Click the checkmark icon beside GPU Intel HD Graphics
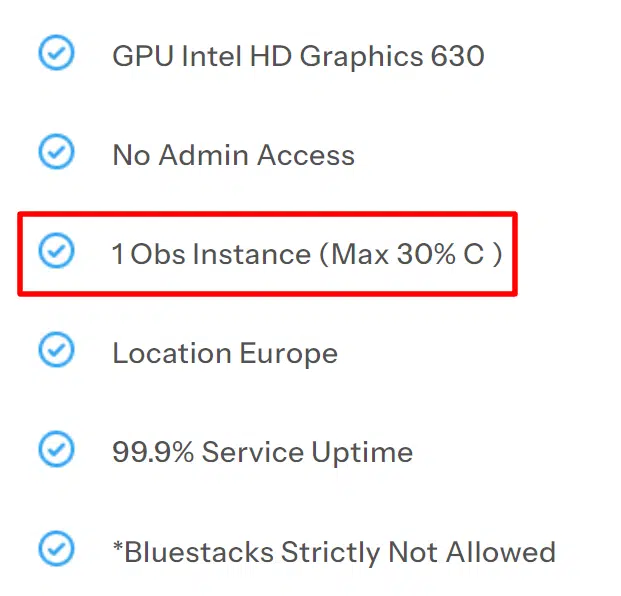This screenshot has width=621, height=596. 56,53
